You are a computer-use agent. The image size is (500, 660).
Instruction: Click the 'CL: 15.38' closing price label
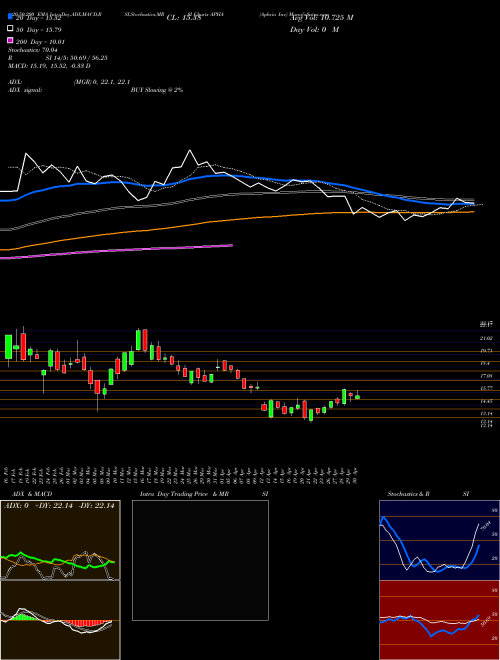point(184,18)
